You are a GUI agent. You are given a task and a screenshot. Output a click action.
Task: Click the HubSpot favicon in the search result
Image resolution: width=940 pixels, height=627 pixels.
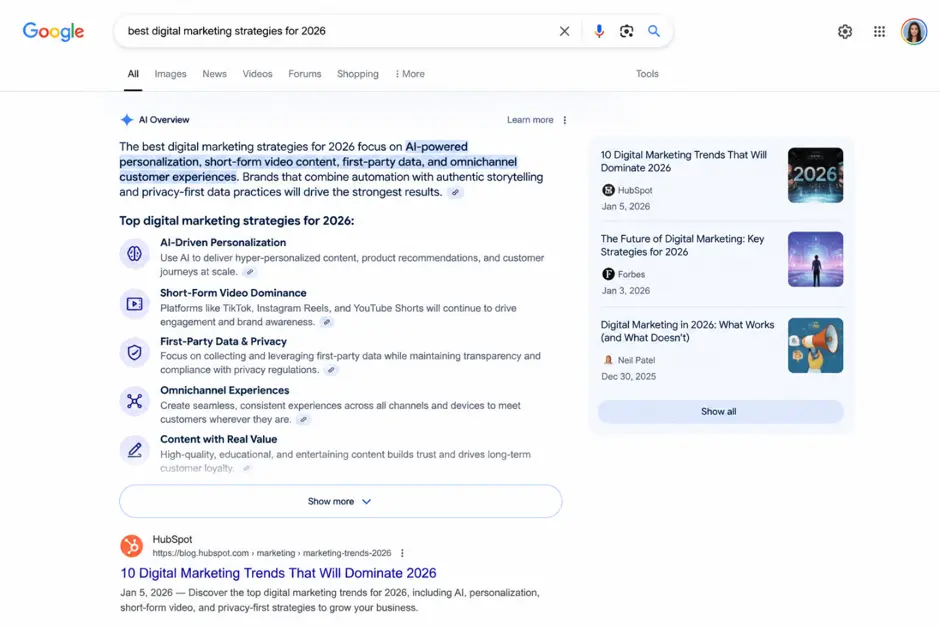[132, 546]
